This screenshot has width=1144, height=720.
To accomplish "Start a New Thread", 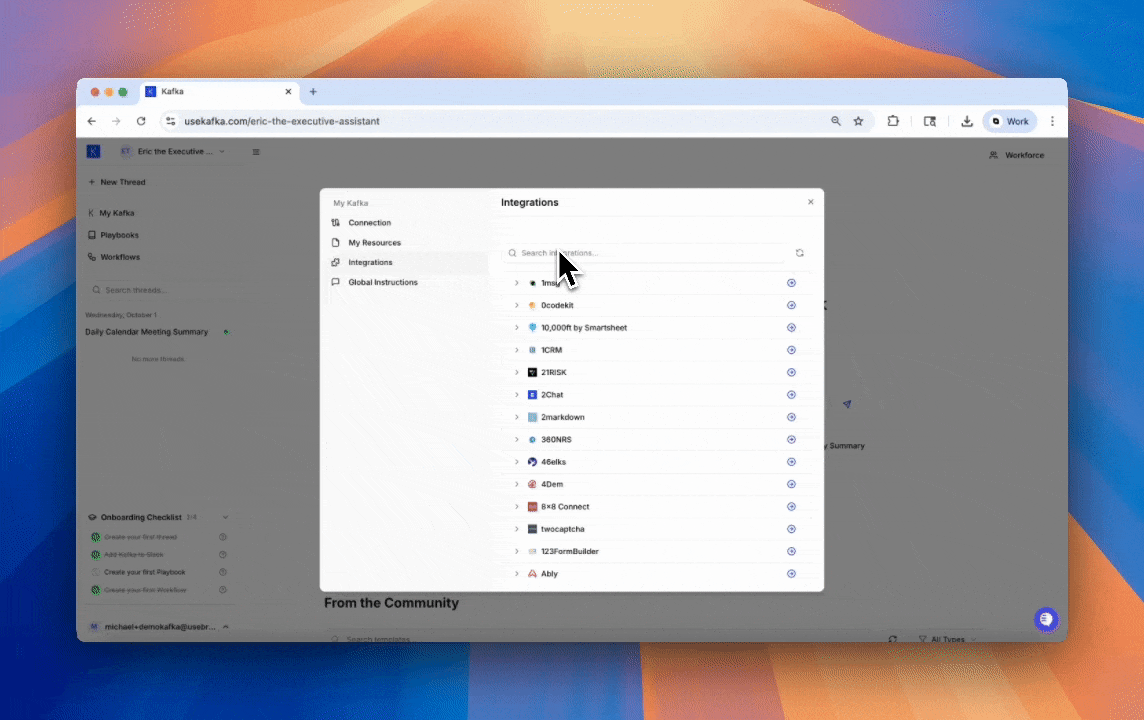I will pos(118,181).
